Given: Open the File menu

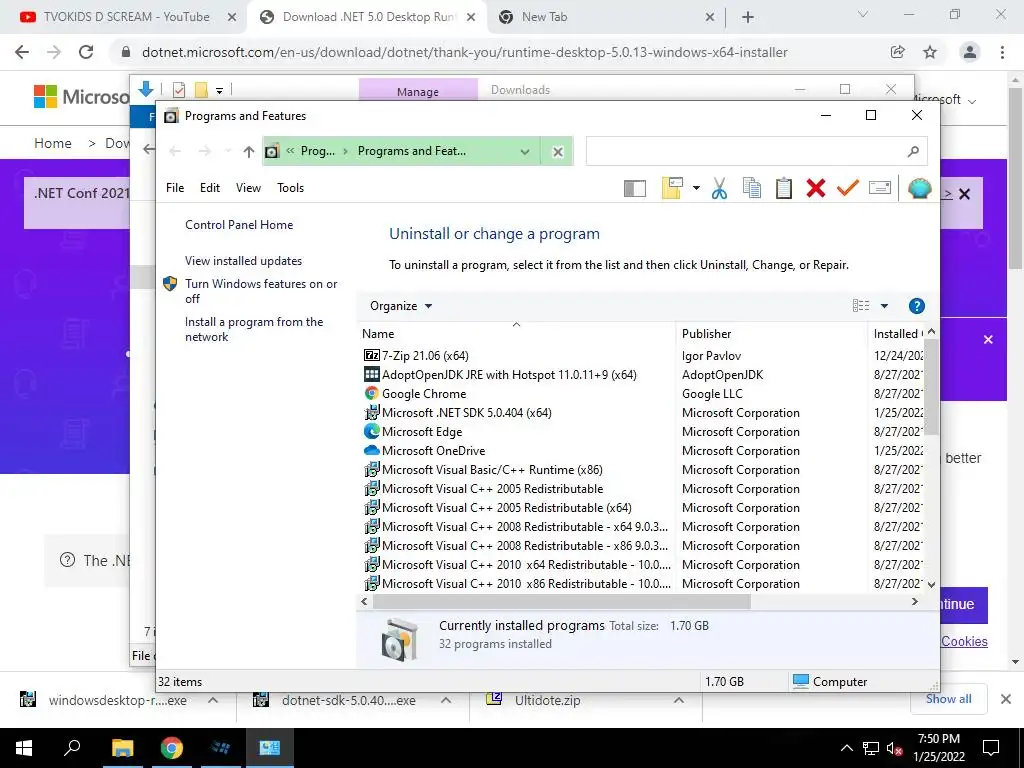Looking at the screenshot, I should pos(175,188).
